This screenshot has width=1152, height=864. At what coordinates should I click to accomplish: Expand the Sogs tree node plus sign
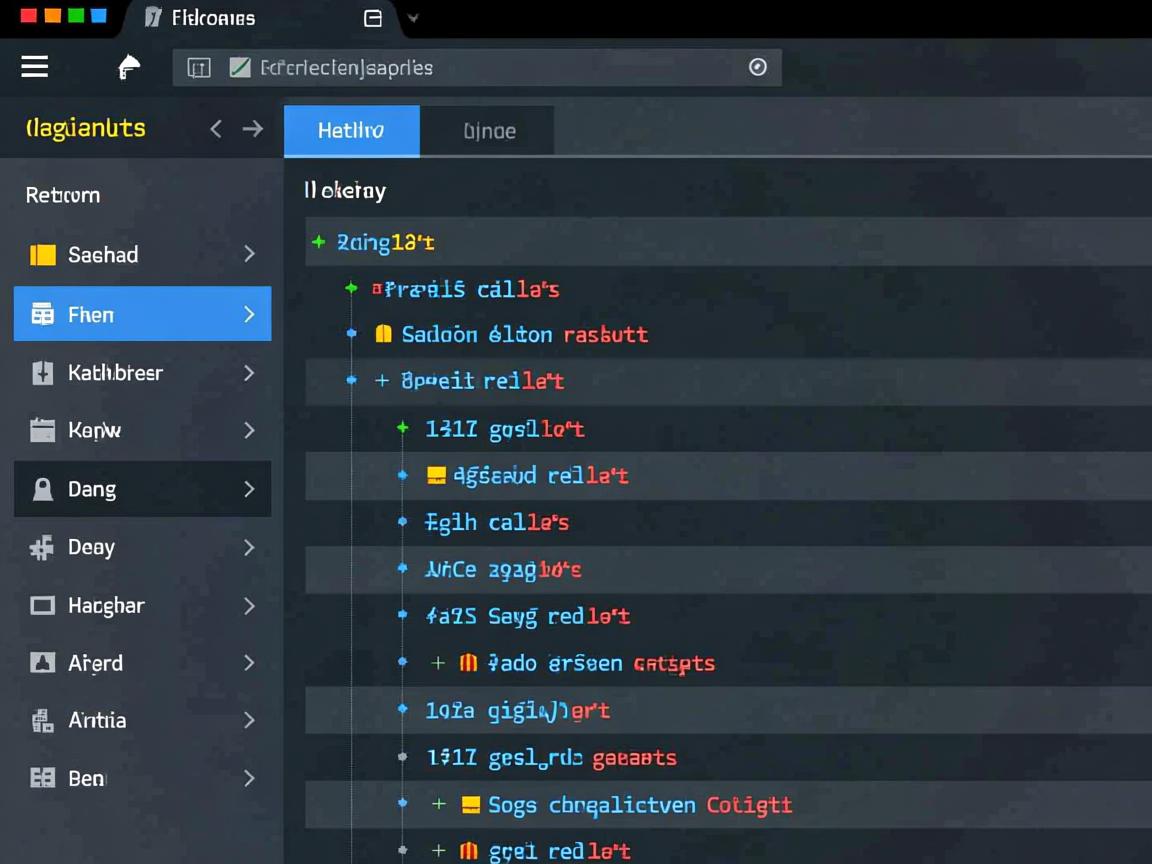tap(438, 805)
